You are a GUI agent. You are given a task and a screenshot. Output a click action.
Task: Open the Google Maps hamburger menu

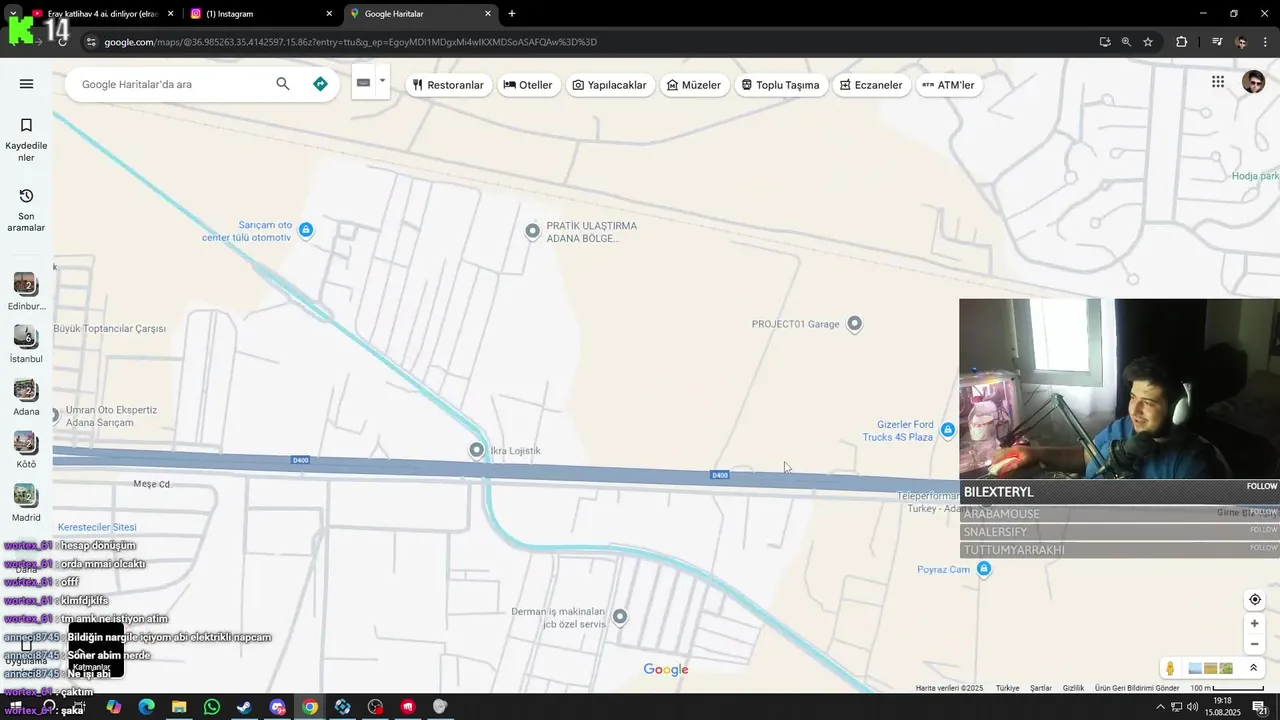26,84
